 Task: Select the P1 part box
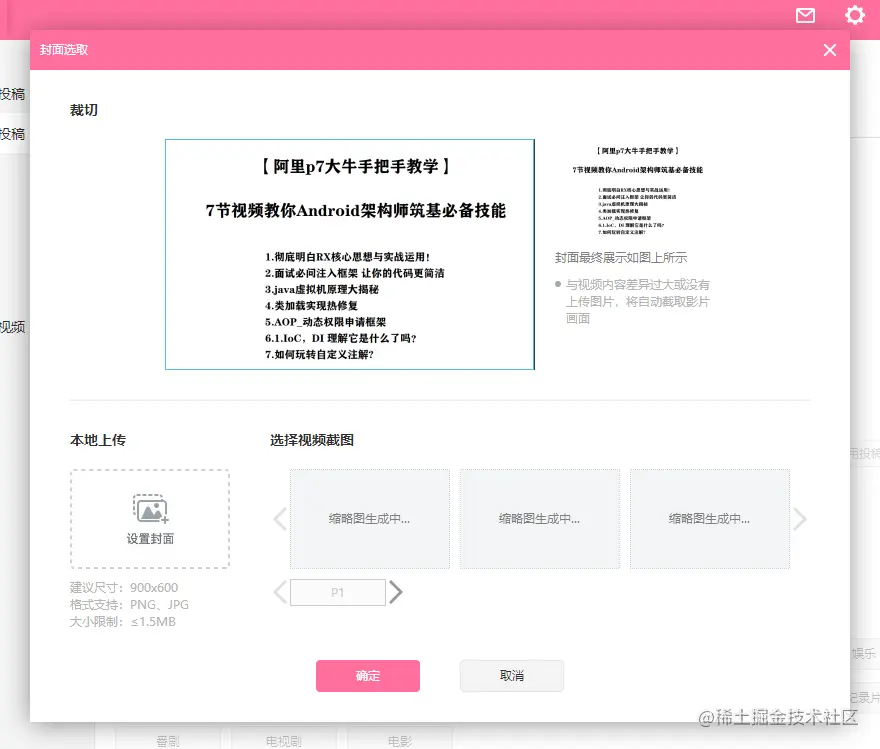(338, 592)
